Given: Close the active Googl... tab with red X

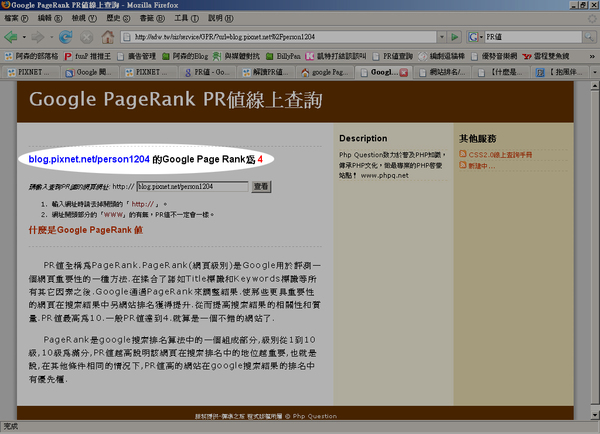Looking at the screenshot, I should pos(404,73).
